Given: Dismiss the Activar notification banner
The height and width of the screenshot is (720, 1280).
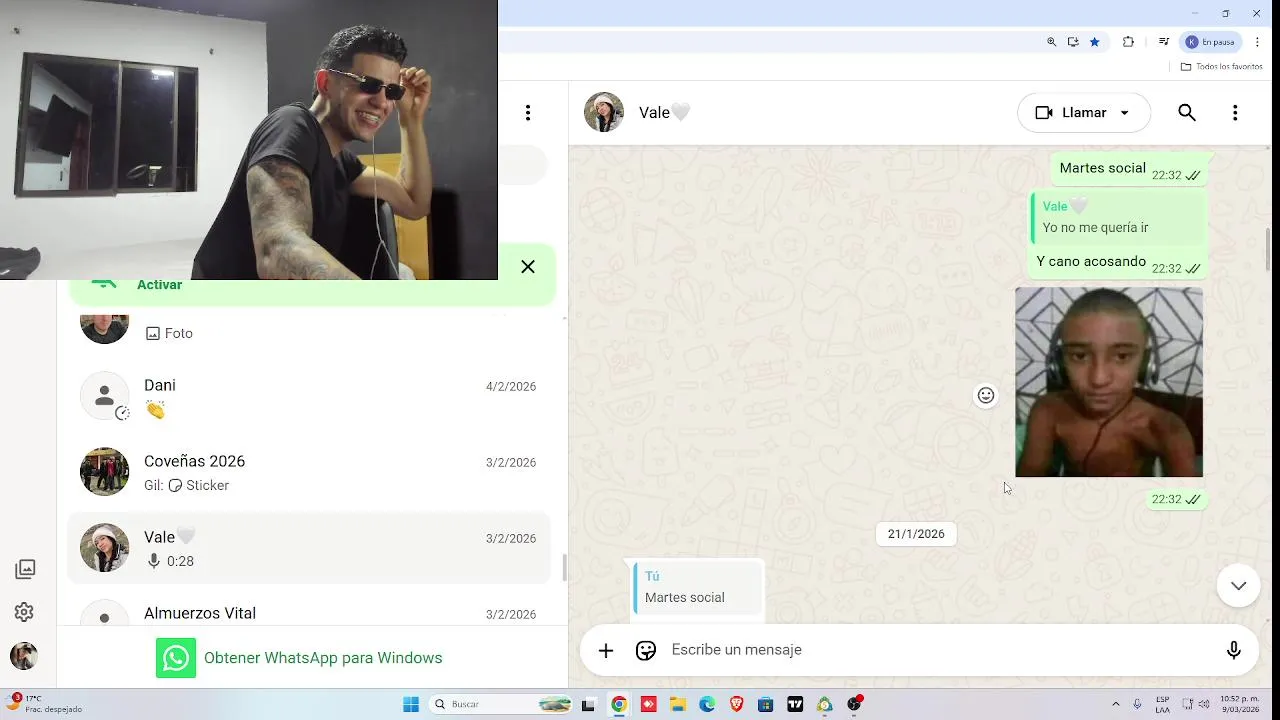Looking at the screenshot, I should click(x=528, y=267).
